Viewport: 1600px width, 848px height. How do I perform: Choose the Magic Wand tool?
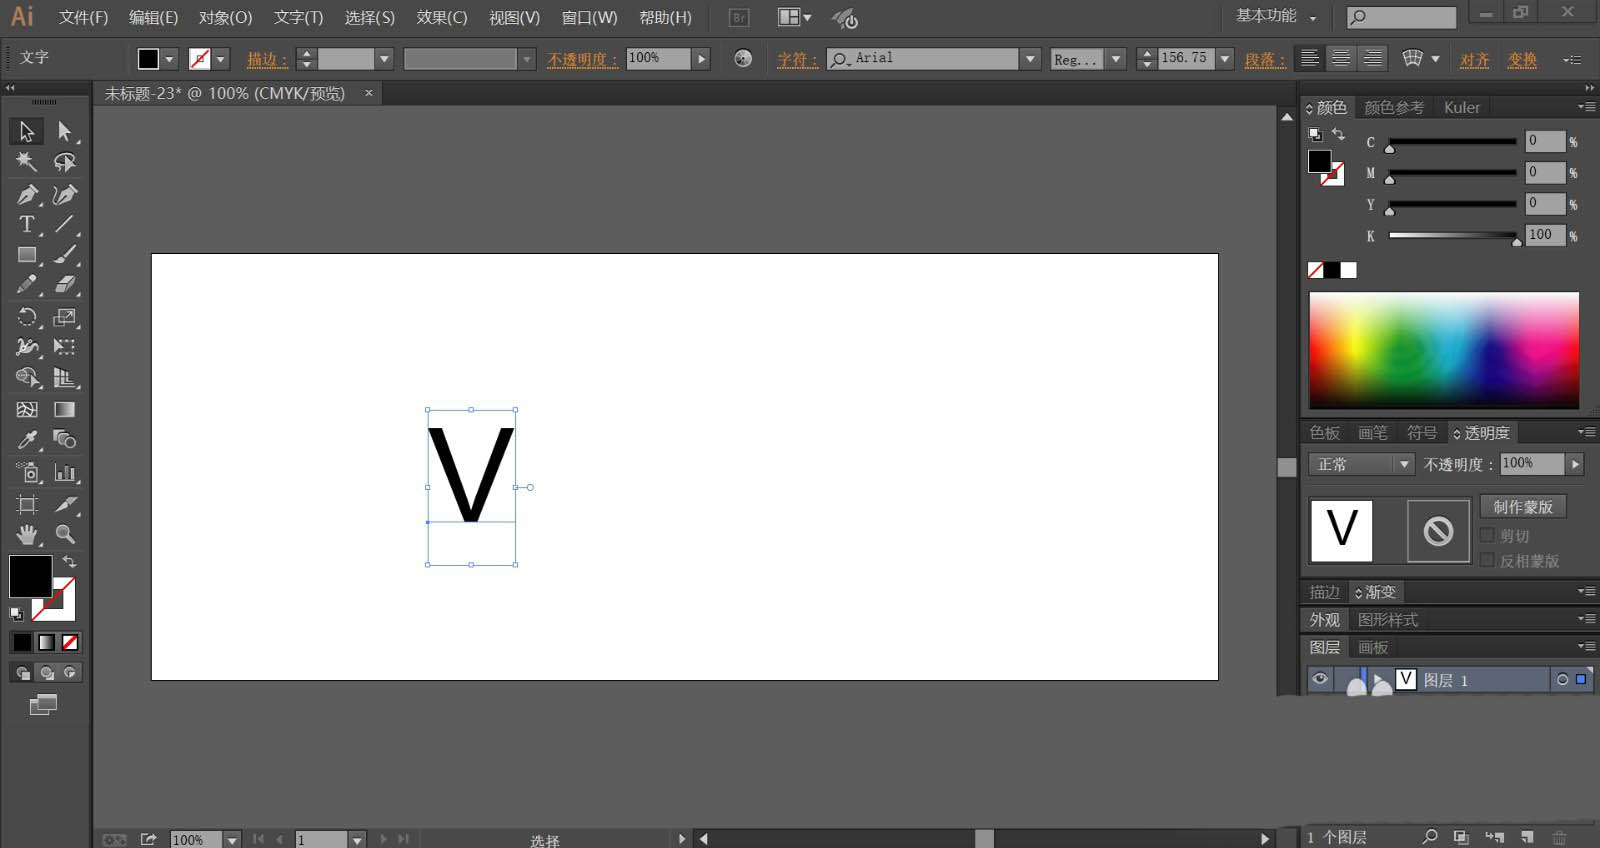pos(27,162)
